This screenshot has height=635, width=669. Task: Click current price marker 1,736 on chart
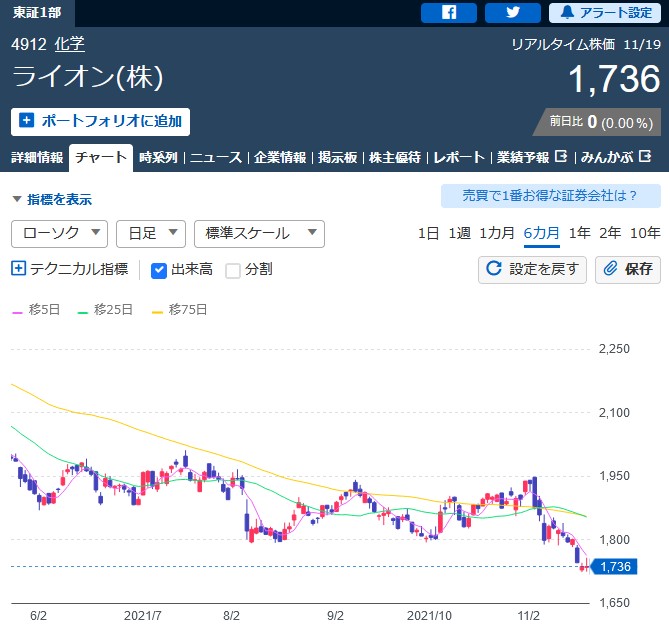[x=614, y=567]
